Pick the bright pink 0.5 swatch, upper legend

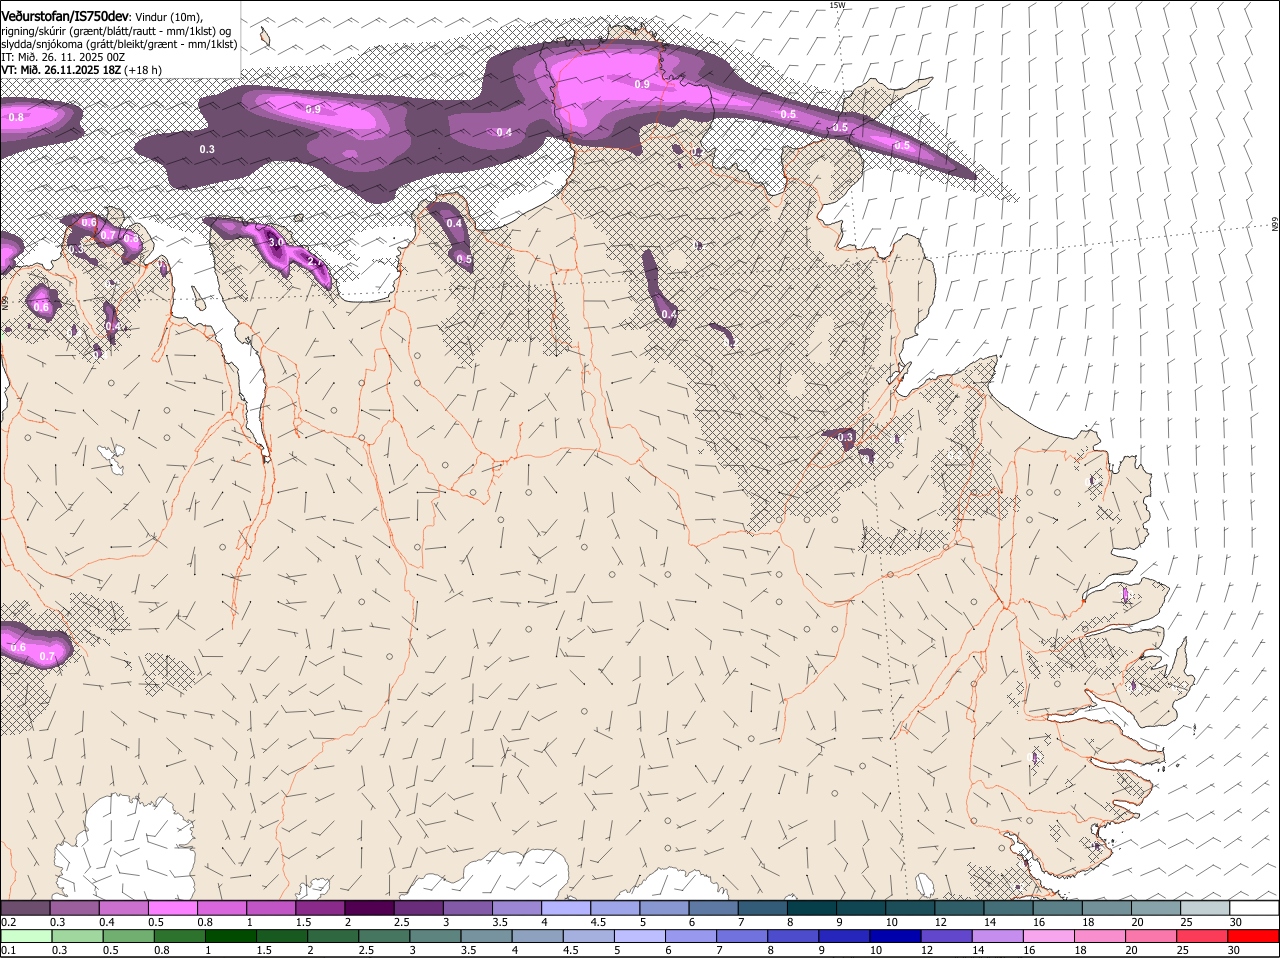[172, 908]
